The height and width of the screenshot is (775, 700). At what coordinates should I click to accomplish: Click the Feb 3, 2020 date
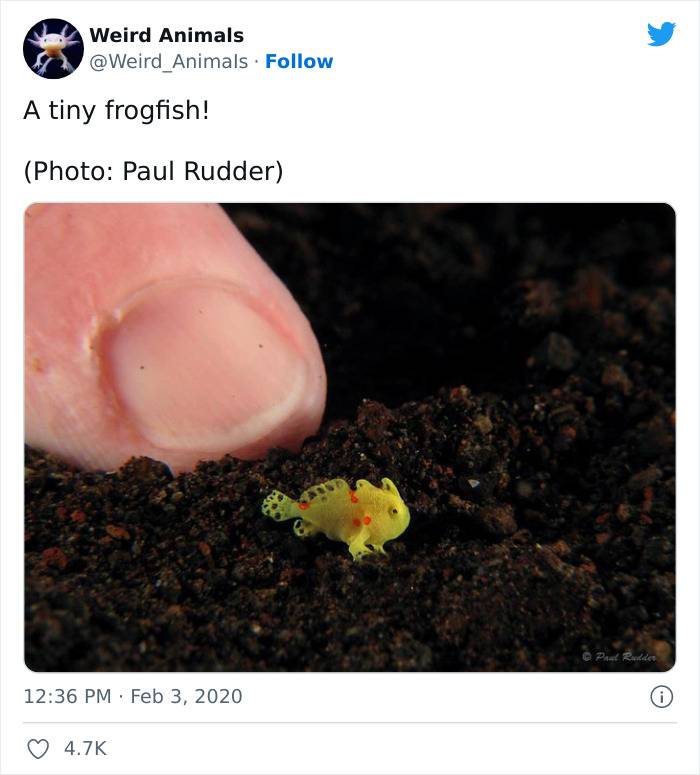186,696
